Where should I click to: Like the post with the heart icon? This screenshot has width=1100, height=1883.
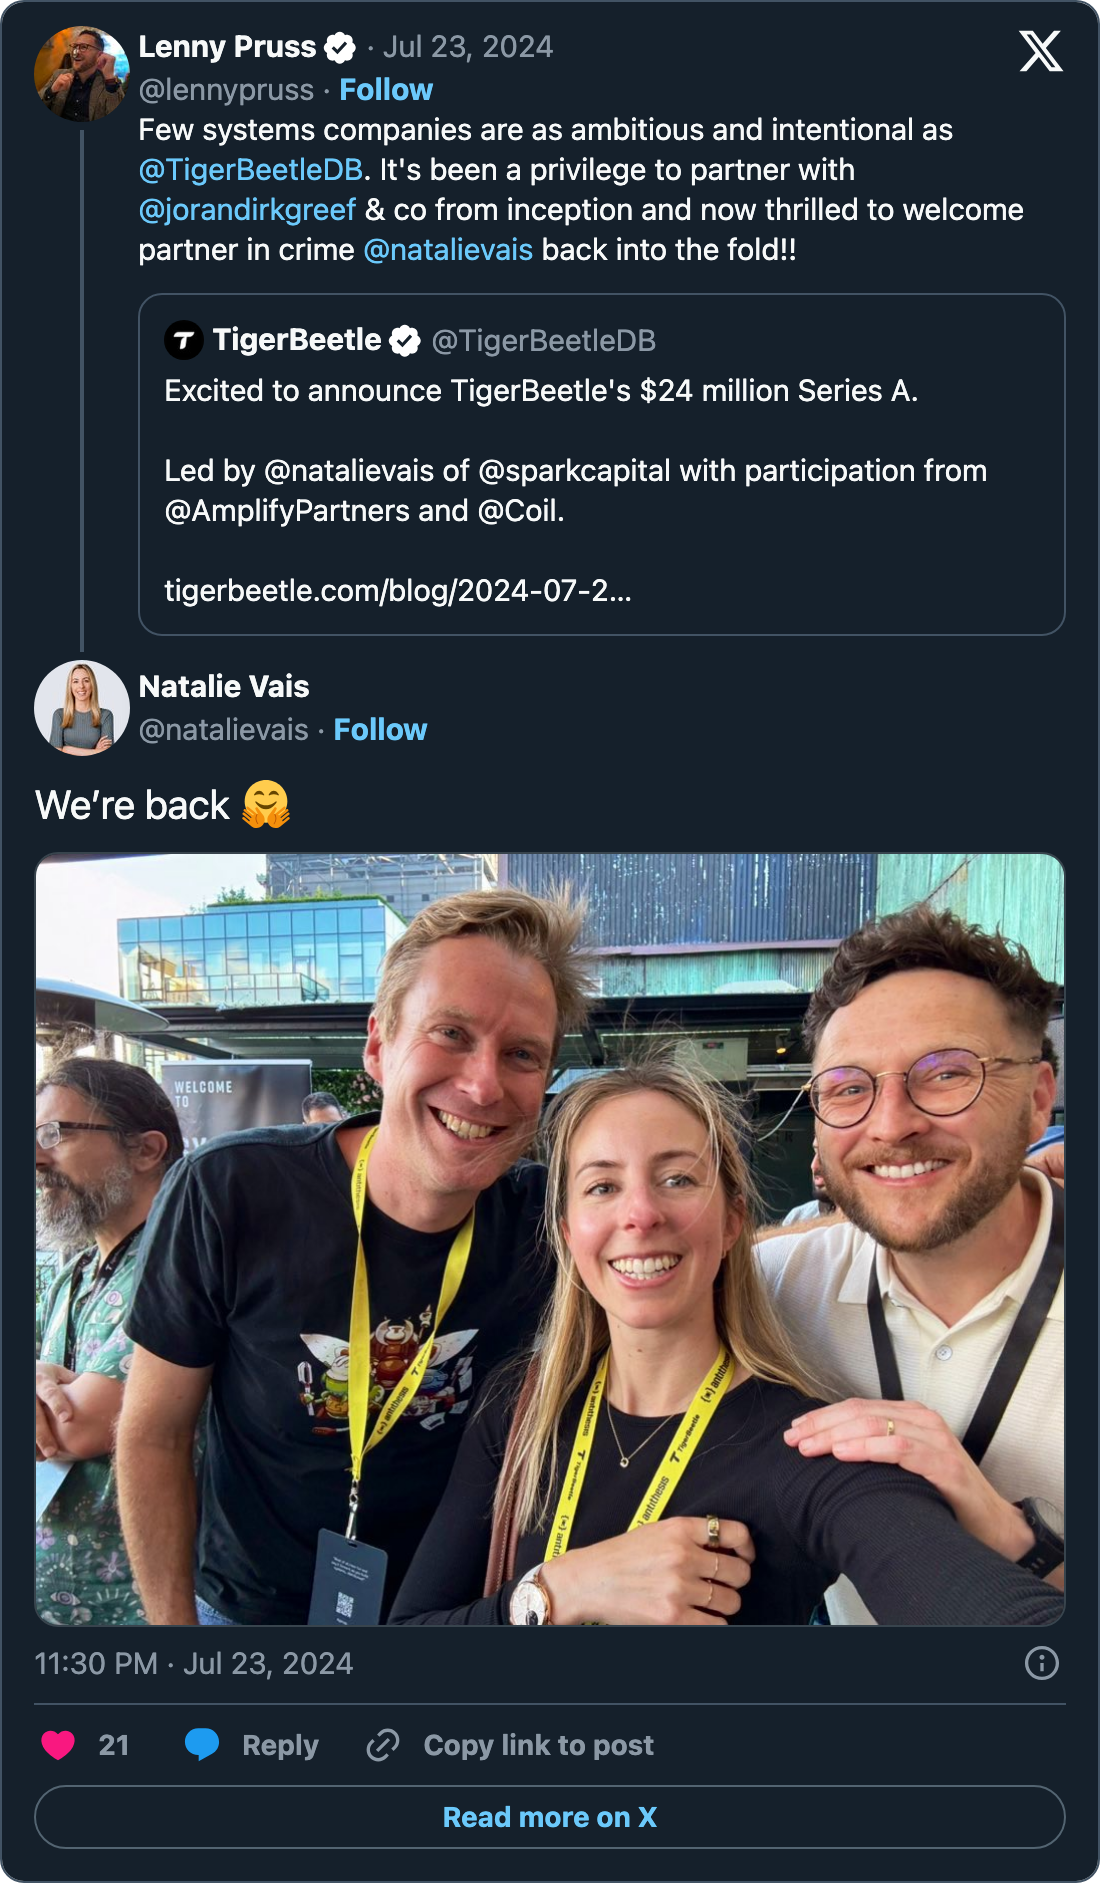pos(58,1745)
